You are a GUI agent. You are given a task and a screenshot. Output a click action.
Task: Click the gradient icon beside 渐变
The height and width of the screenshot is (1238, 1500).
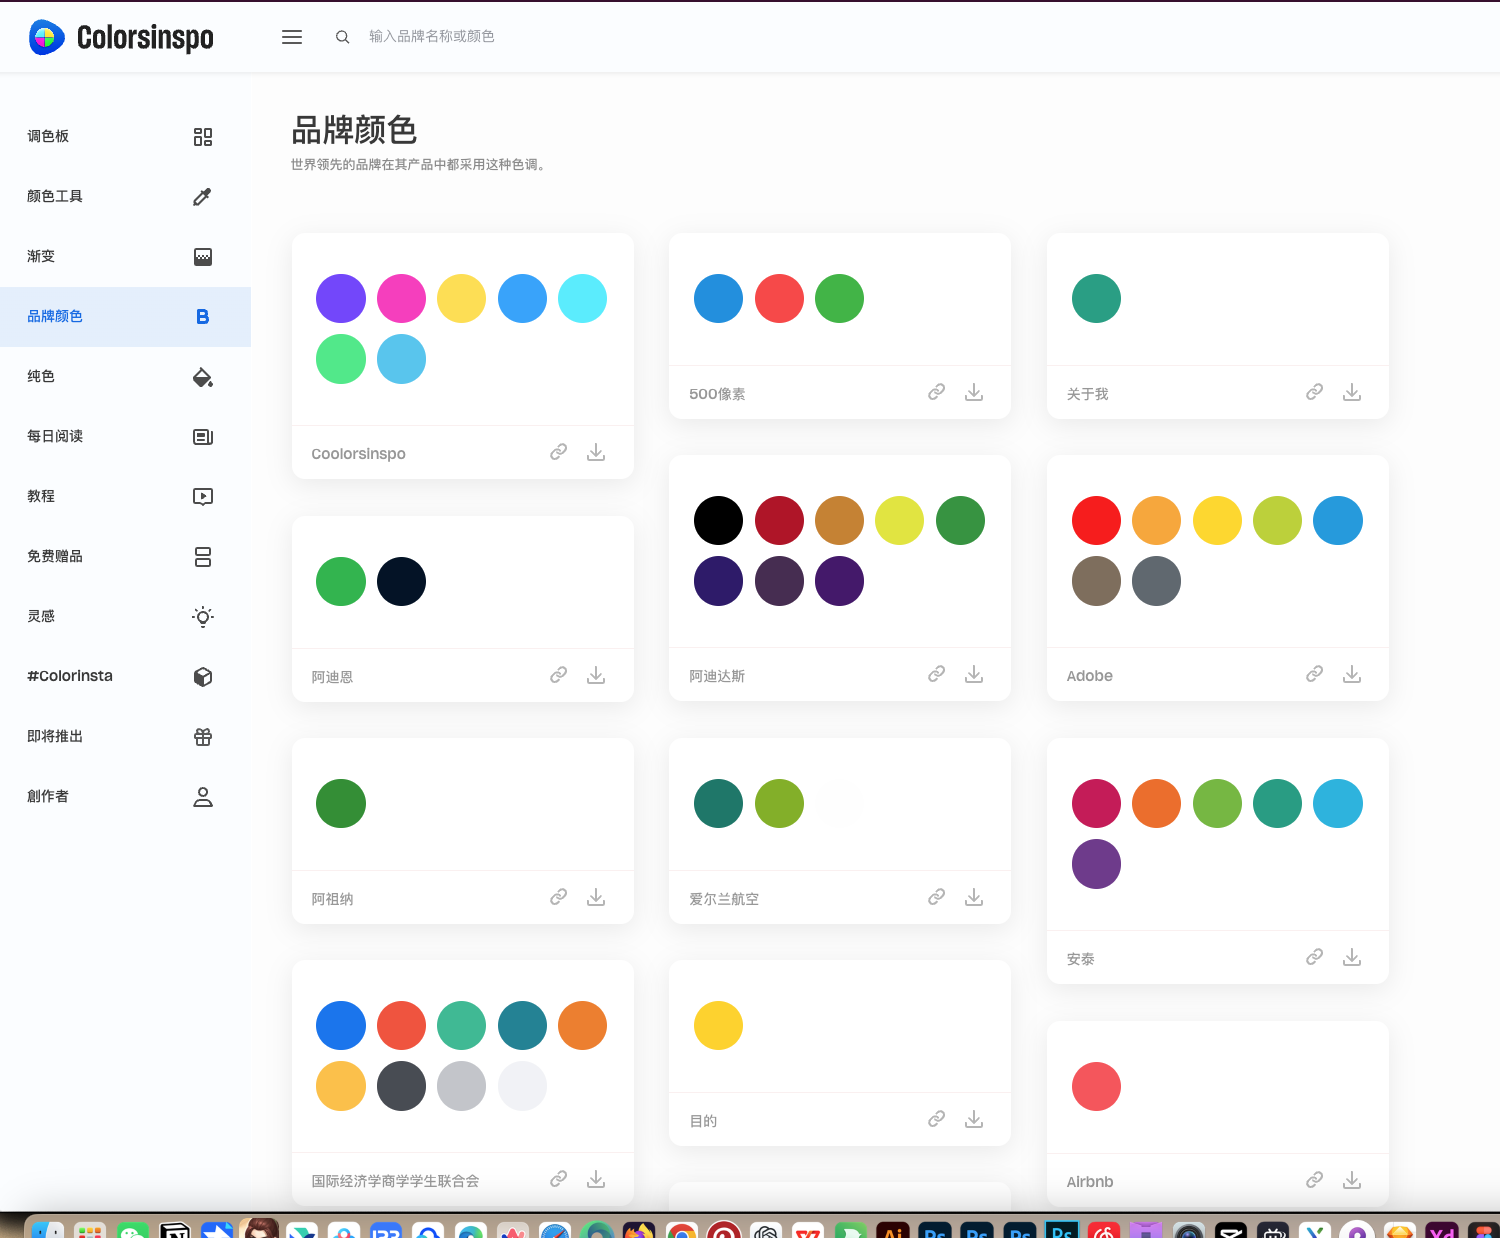(x=203, y=257)
